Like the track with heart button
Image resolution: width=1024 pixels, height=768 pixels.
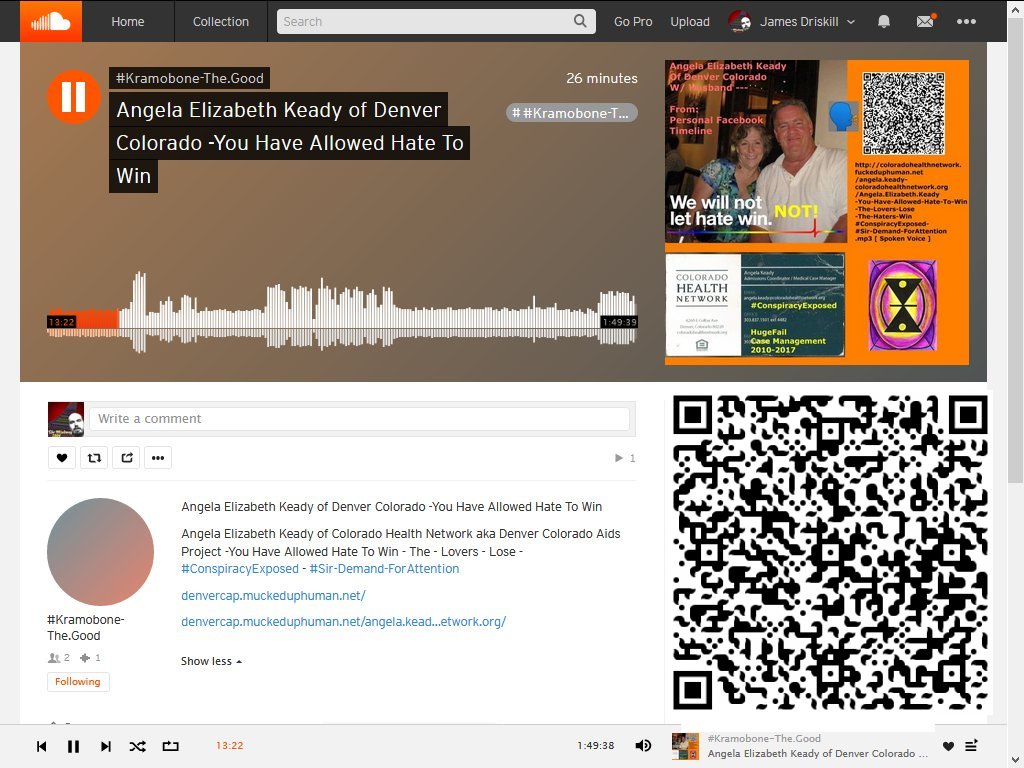62,458
